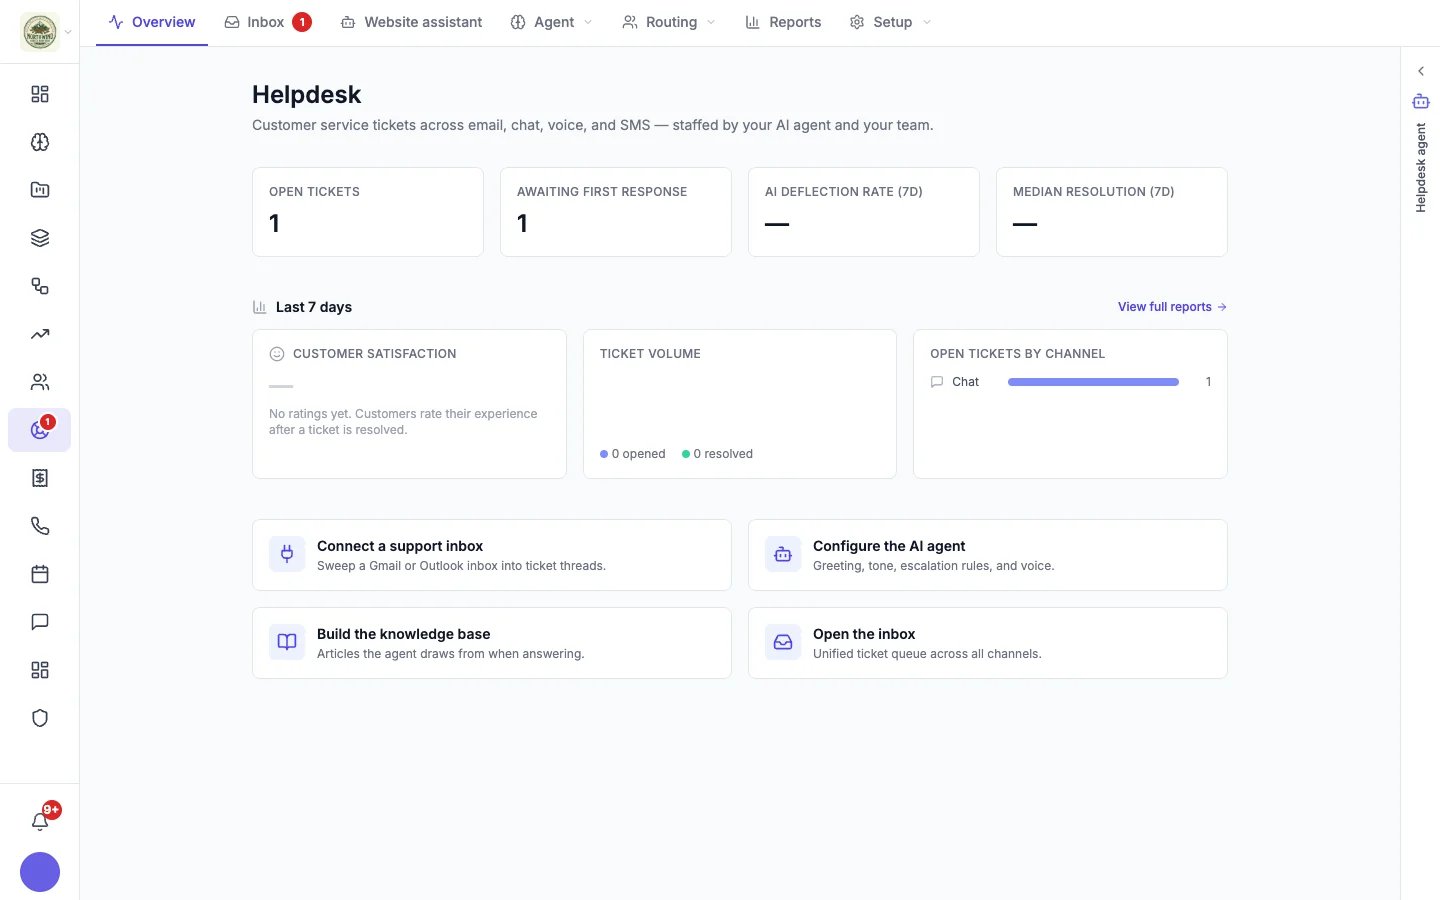Click the plug icon on Connect card

287,554
